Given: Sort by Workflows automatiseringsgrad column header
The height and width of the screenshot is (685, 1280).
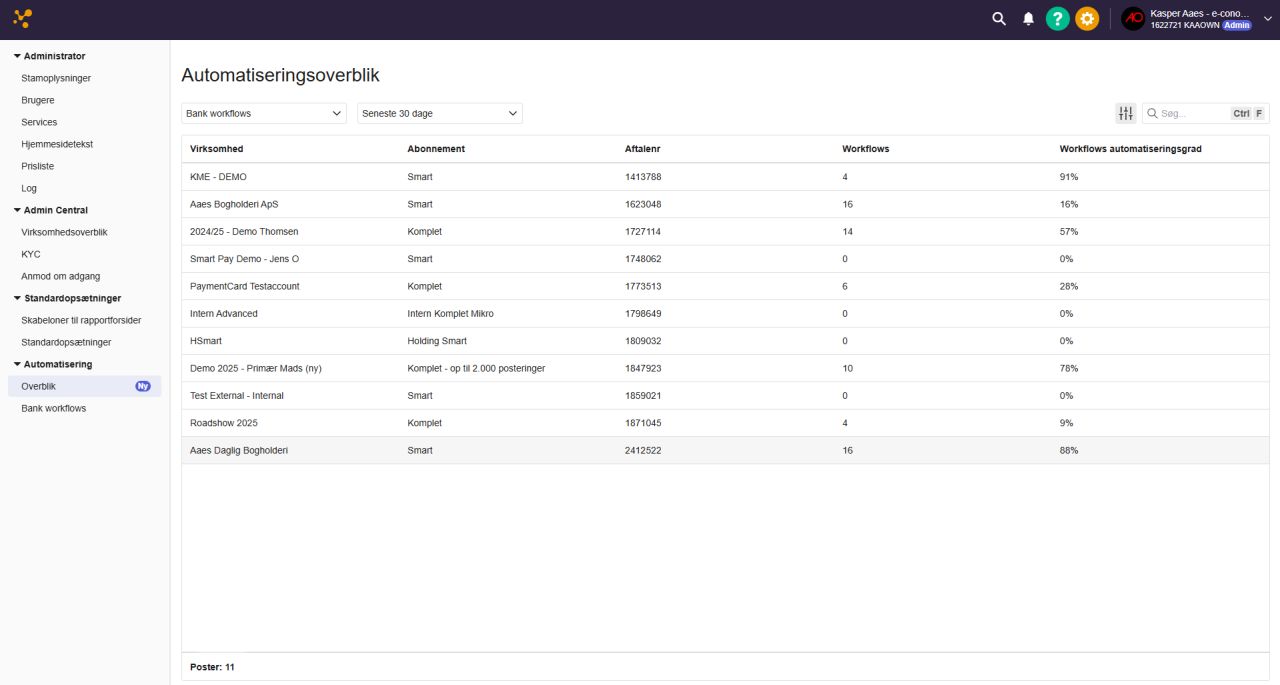Looking at the screenshot, I should coord(1131,149).
